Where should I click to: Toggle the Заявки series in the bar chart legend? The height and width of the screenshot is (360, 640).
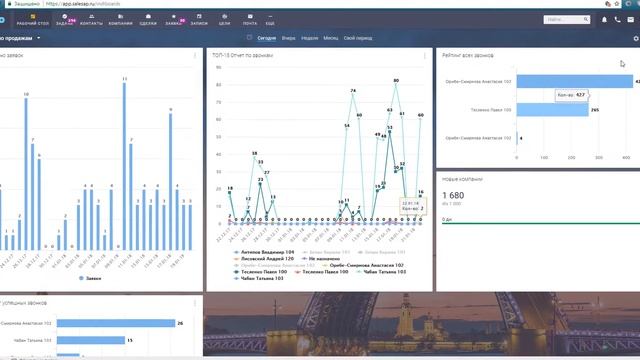90,278
